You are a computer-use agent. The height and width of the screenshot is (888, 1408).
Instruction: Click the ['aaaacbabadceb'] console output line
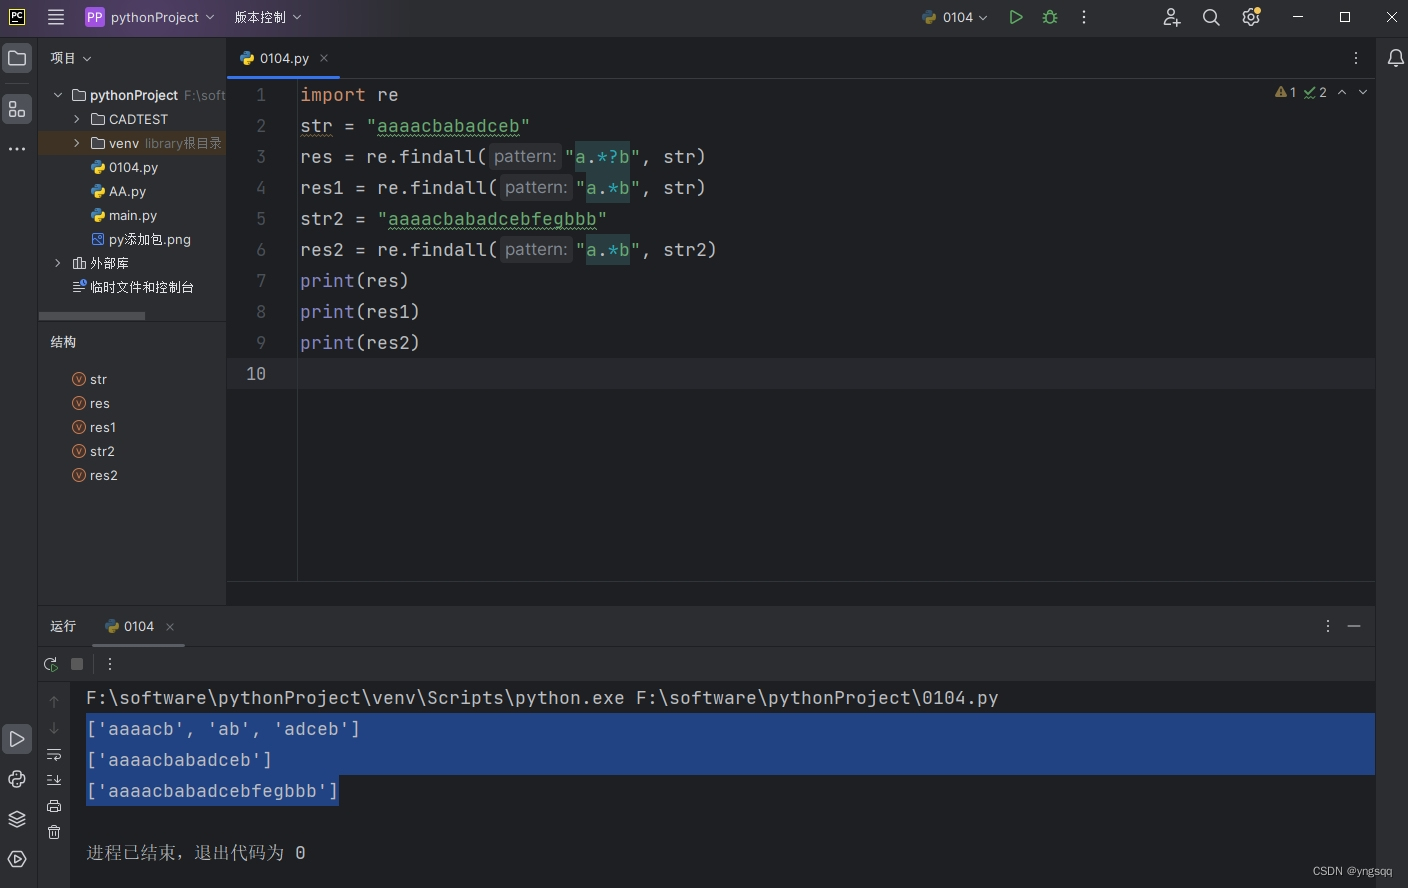coord(179,760)
